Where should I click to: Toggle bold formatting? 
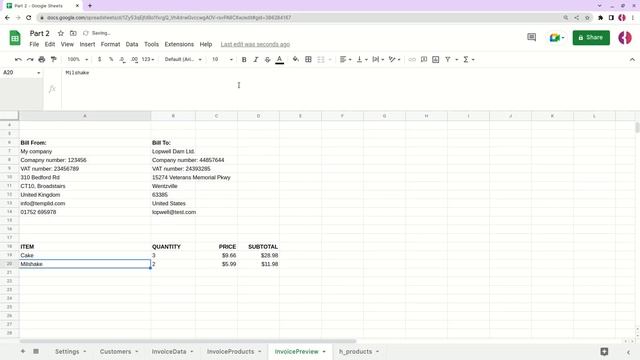[244, 60]
